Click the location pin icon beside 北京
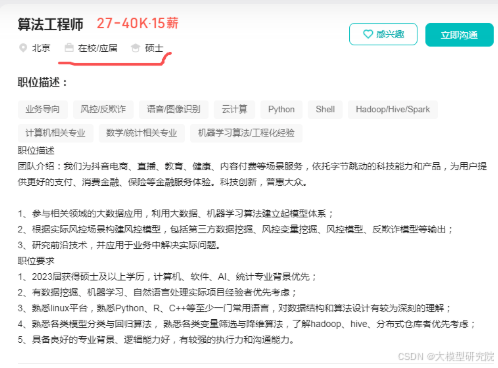498x368 pixels. tap(23, 48)
